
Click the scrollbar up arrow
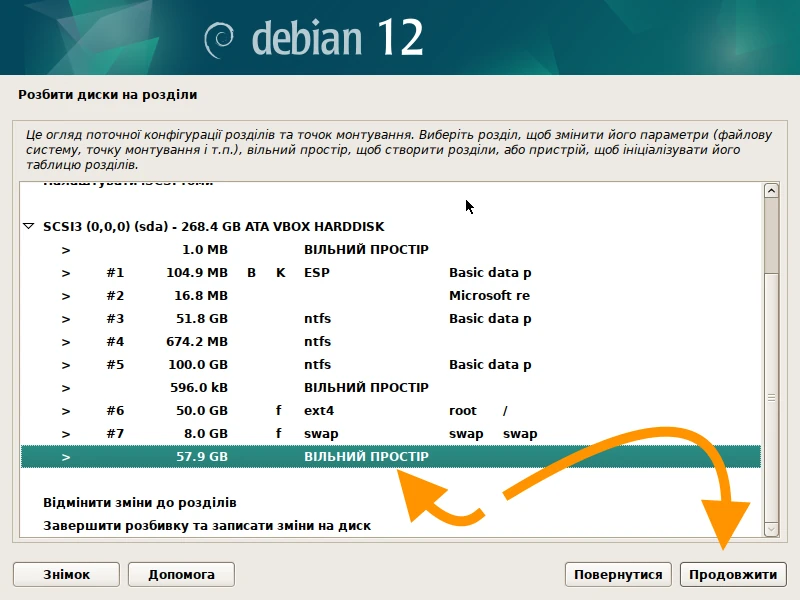(771, 190)
